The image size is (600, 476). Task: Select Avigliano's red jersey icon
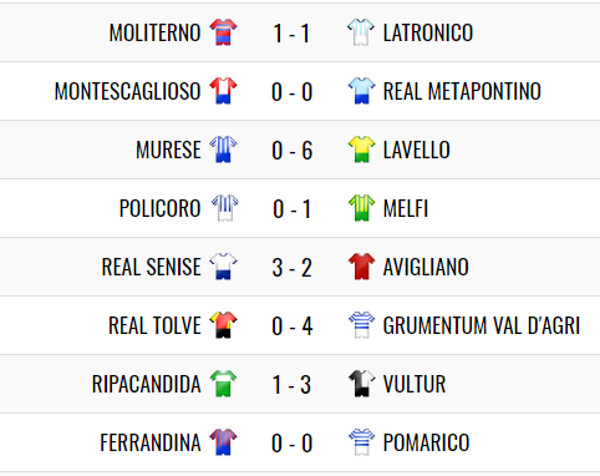click(x=361, y=266)
